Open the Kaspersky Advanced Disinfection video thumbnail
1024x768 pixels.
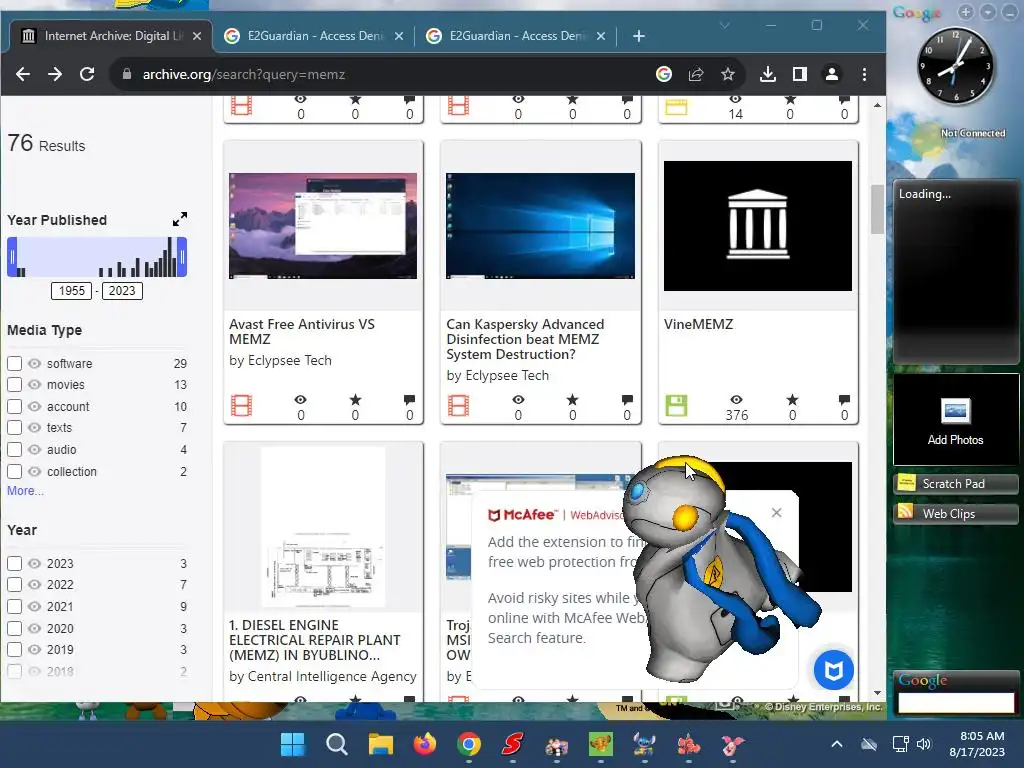(x=540, y=226)
